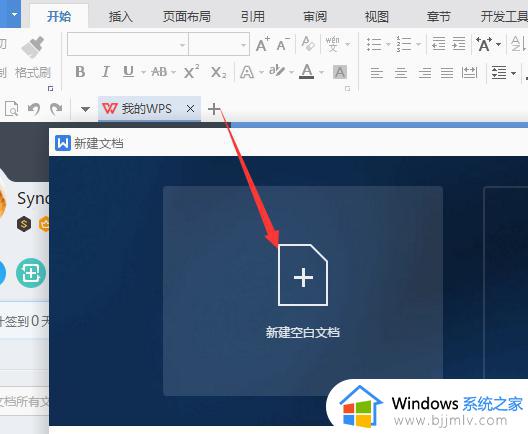Switch to the 章节 tab
This screenshot has height=434, width=528.
tap(438, 16)
